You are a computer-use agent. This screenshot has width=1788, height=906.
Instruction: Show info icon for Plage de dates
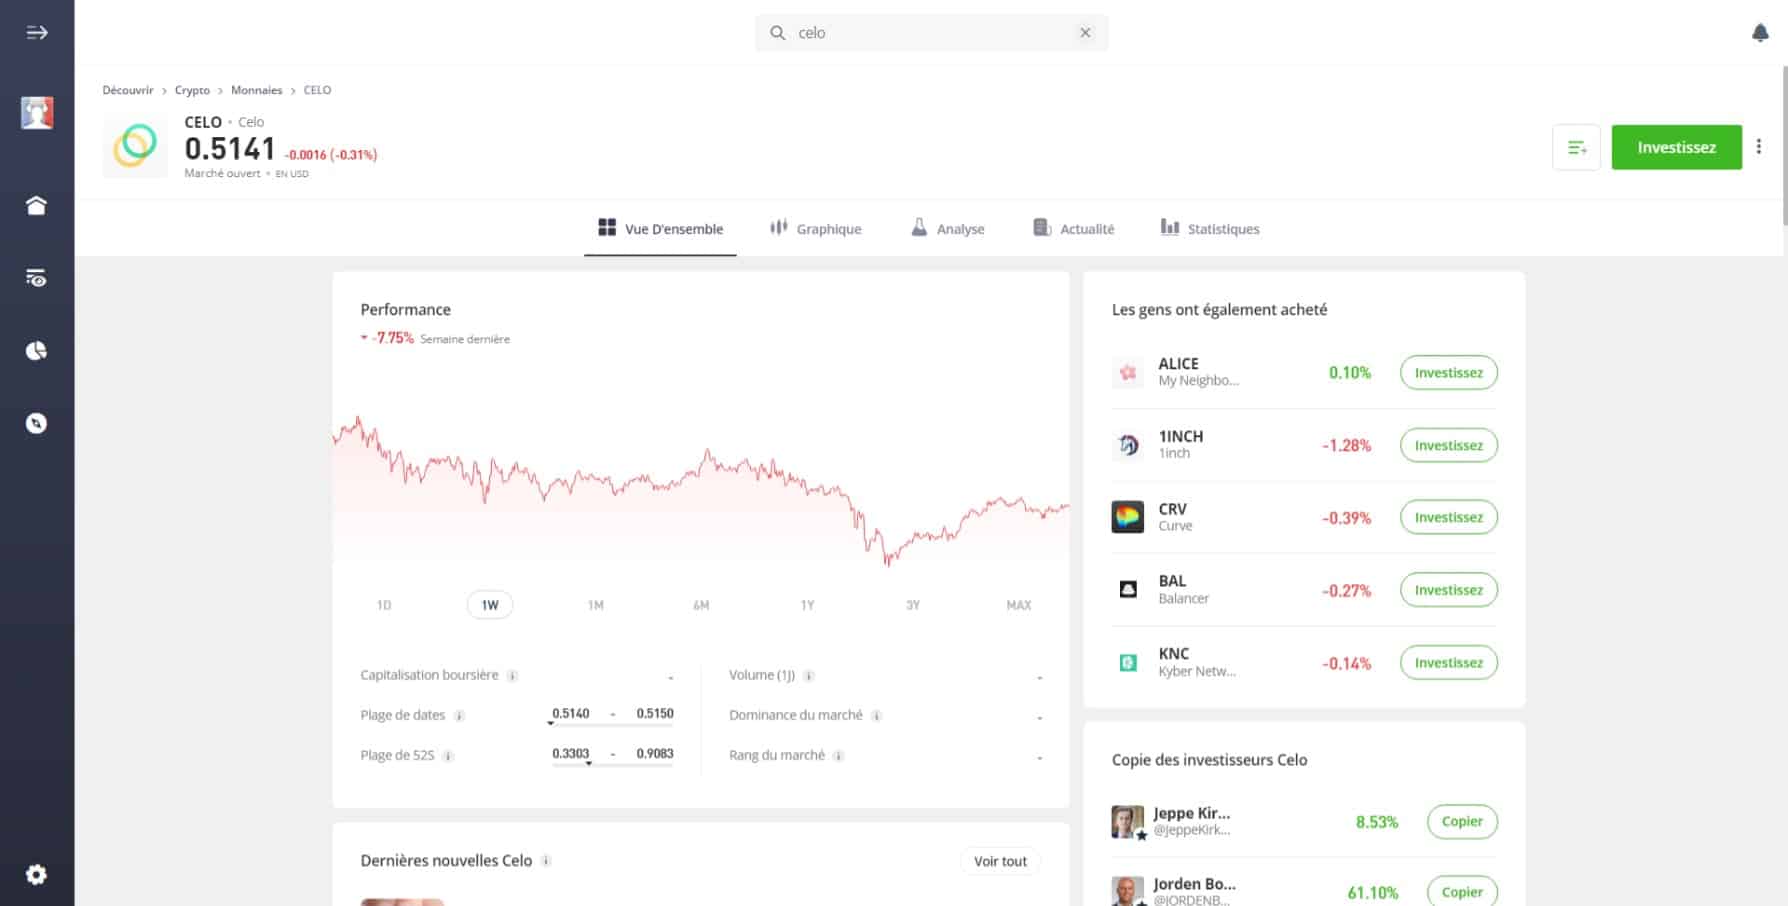tap(459, 716)
